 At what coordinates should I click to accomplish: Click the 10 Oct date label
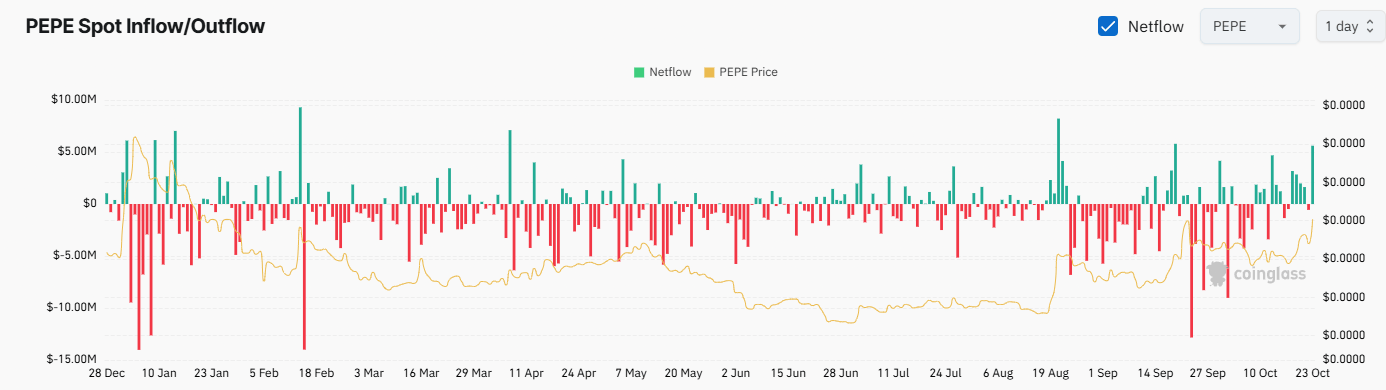click(1260, 373)
